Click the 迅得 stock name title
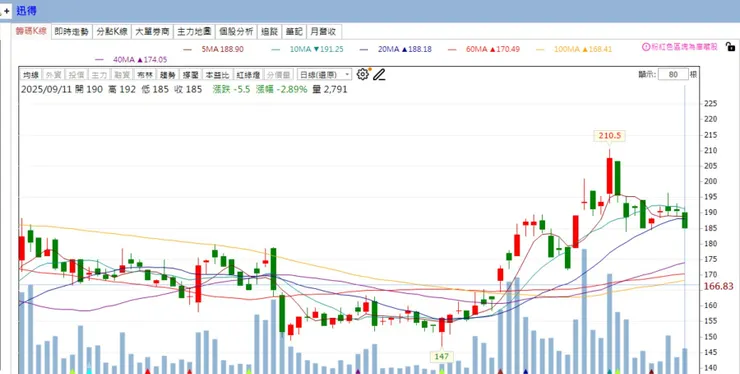The width and height of the screenshot is (740, 374). (26, 10)
